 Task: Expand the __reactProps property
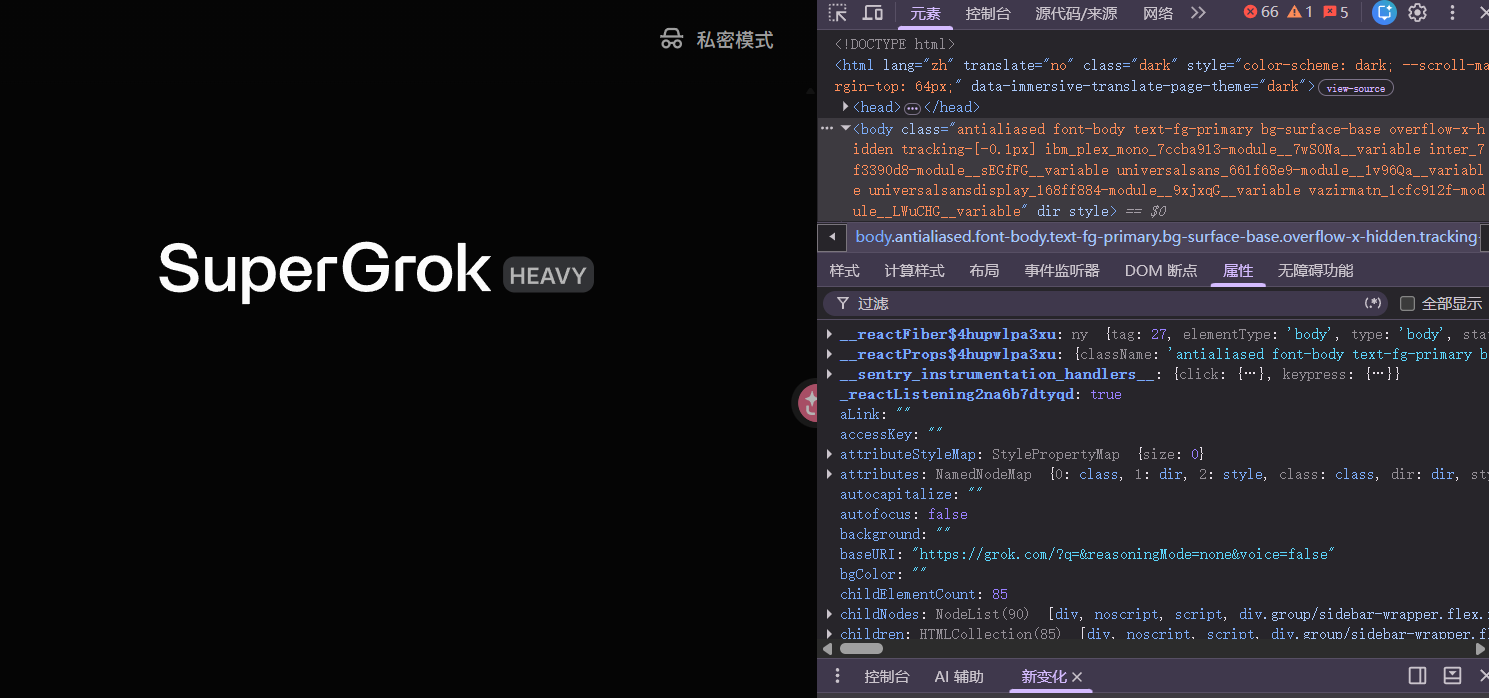click(x=830, y=354)
